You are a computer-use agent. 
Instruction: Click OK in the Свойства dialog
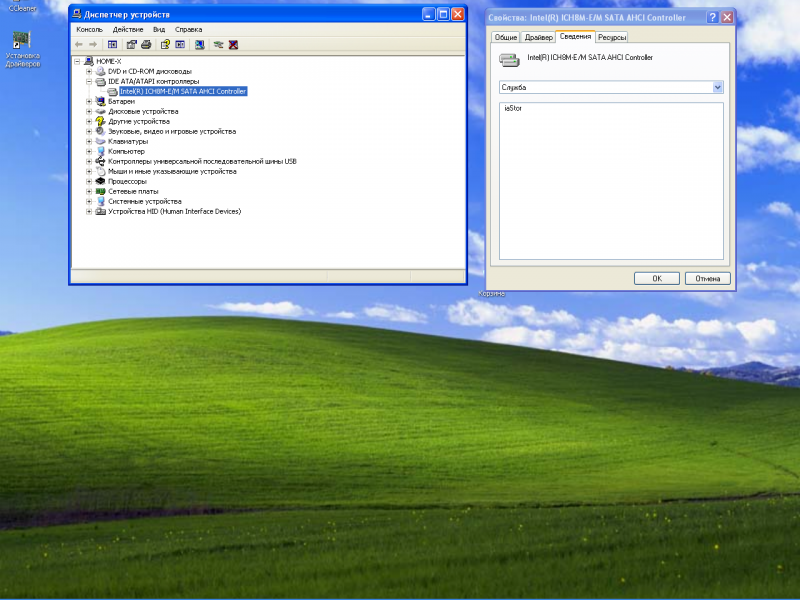[x=657, y=279]
